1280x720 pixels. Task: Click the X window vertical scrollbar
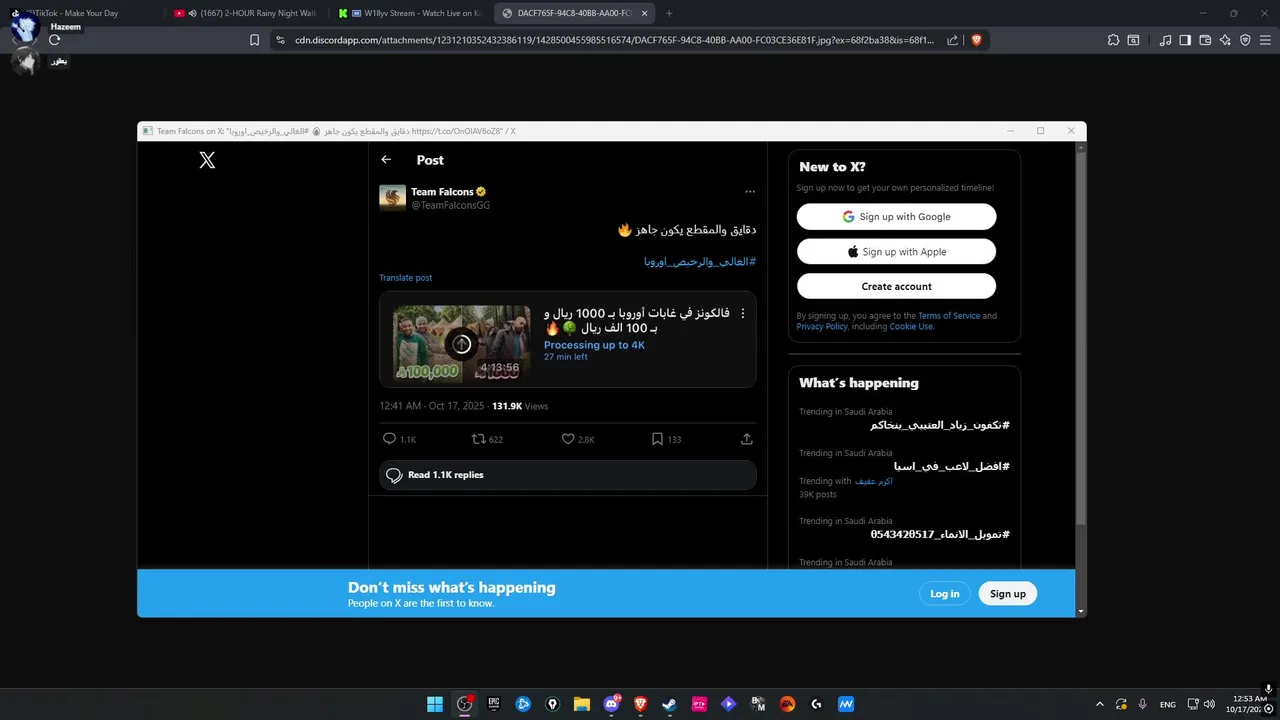coord(1081,340)
